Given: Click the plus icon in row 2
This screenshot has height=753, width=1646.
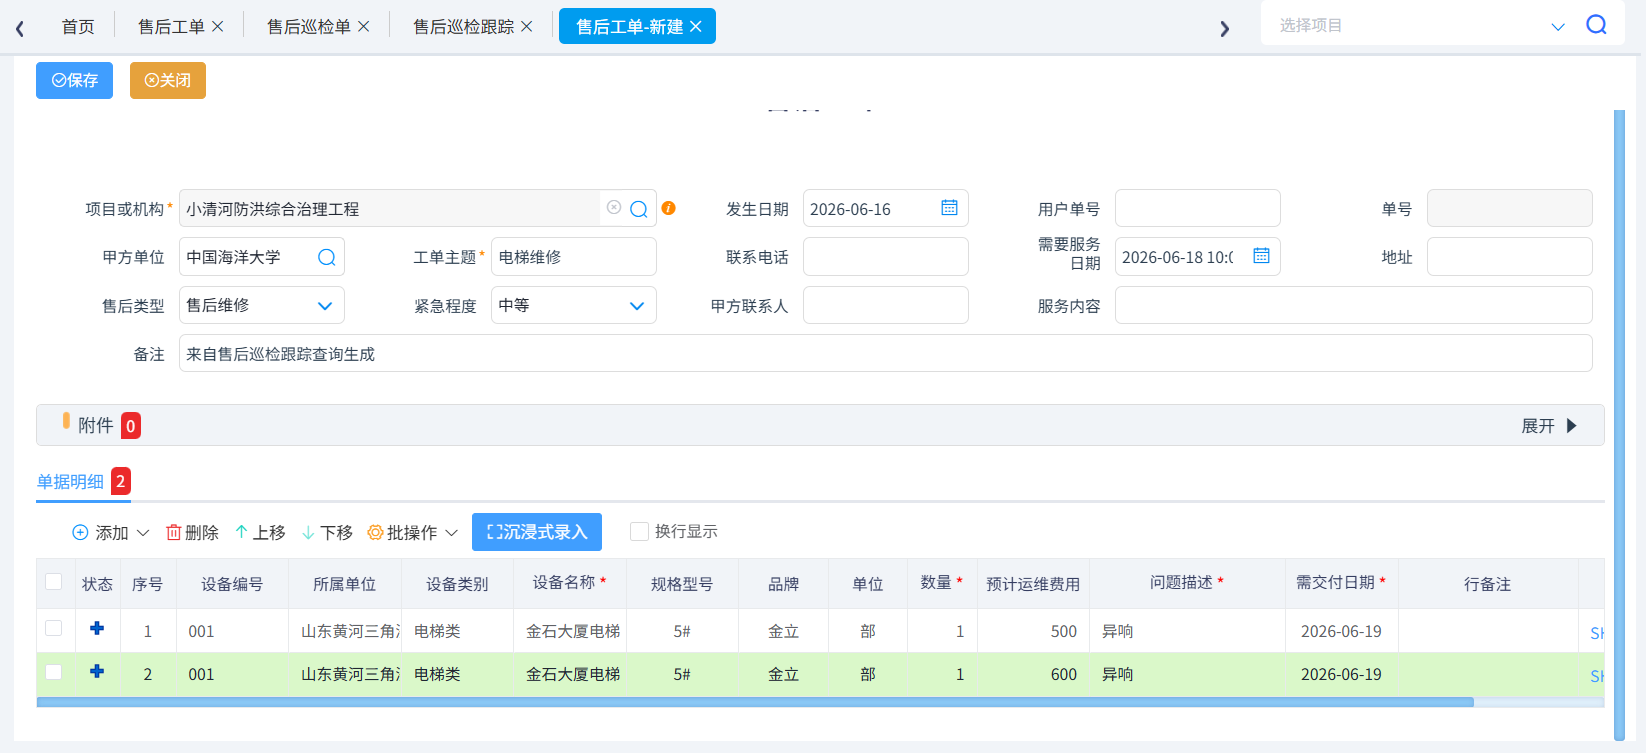Looking at the screenshot, I should coord(97,672).
